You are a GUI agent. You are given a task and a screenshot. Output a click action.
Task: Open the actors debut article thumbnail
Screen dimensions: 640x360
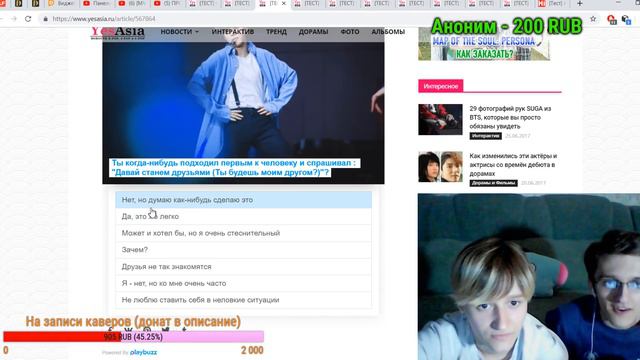(x=440, y=167)
